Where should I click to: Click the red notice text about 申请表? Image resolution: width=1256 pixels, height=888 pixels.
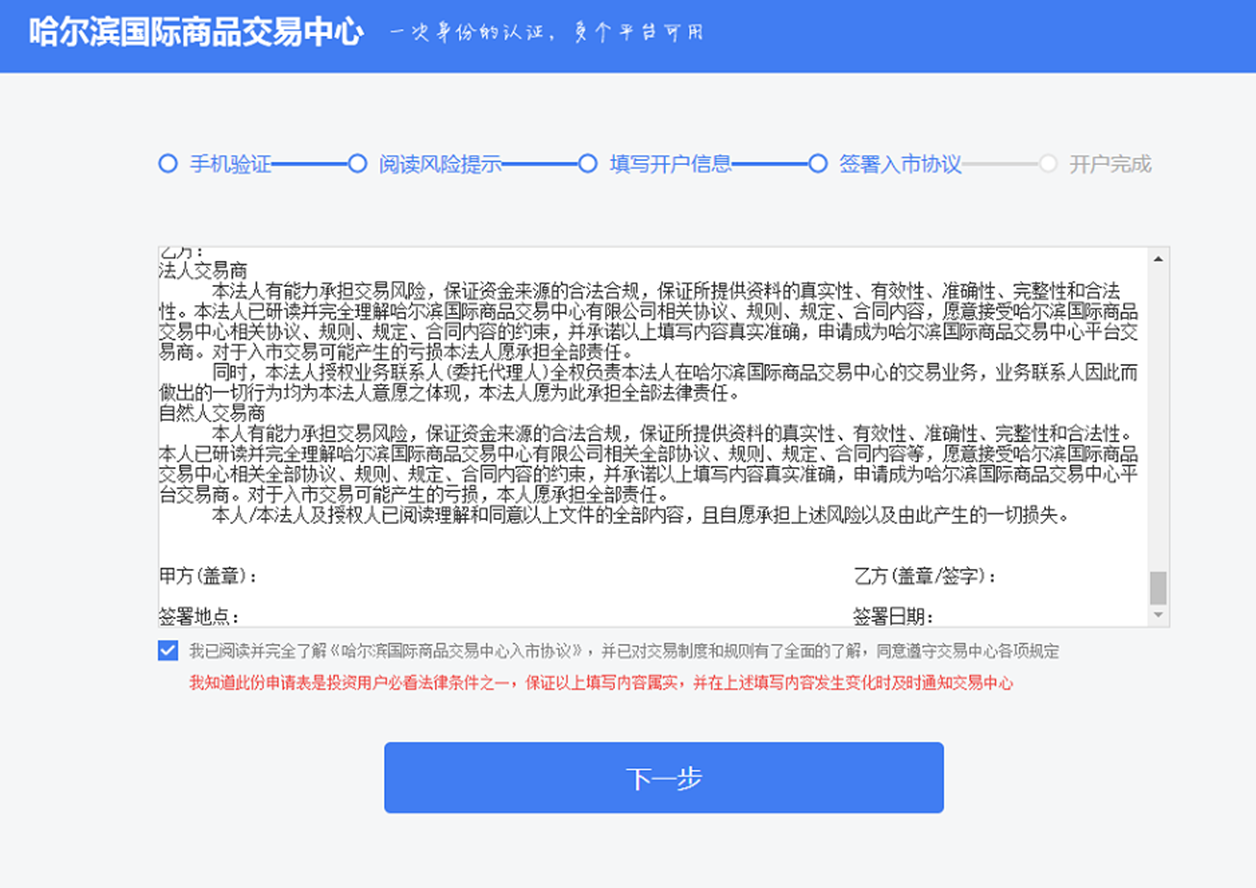(x=601, y=684)
